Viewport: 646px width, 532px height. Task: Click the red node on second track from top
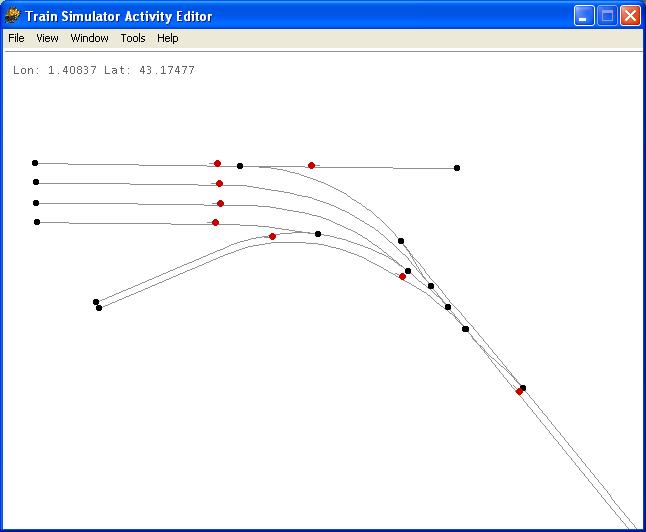(x=219, y=184)
